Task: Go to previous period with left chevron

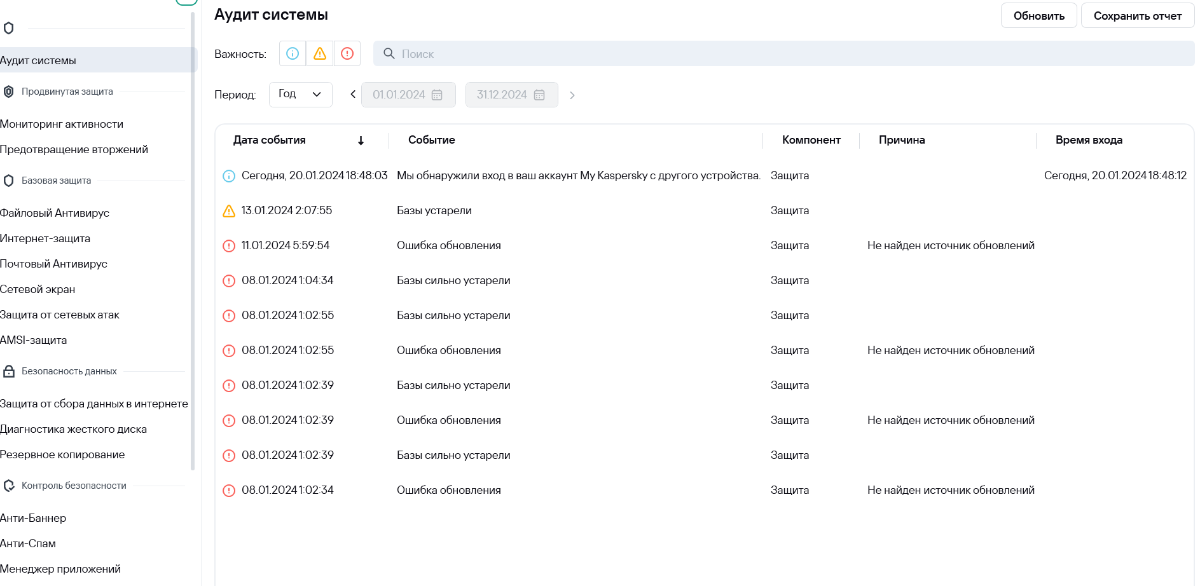Action: tap(353, 95)
